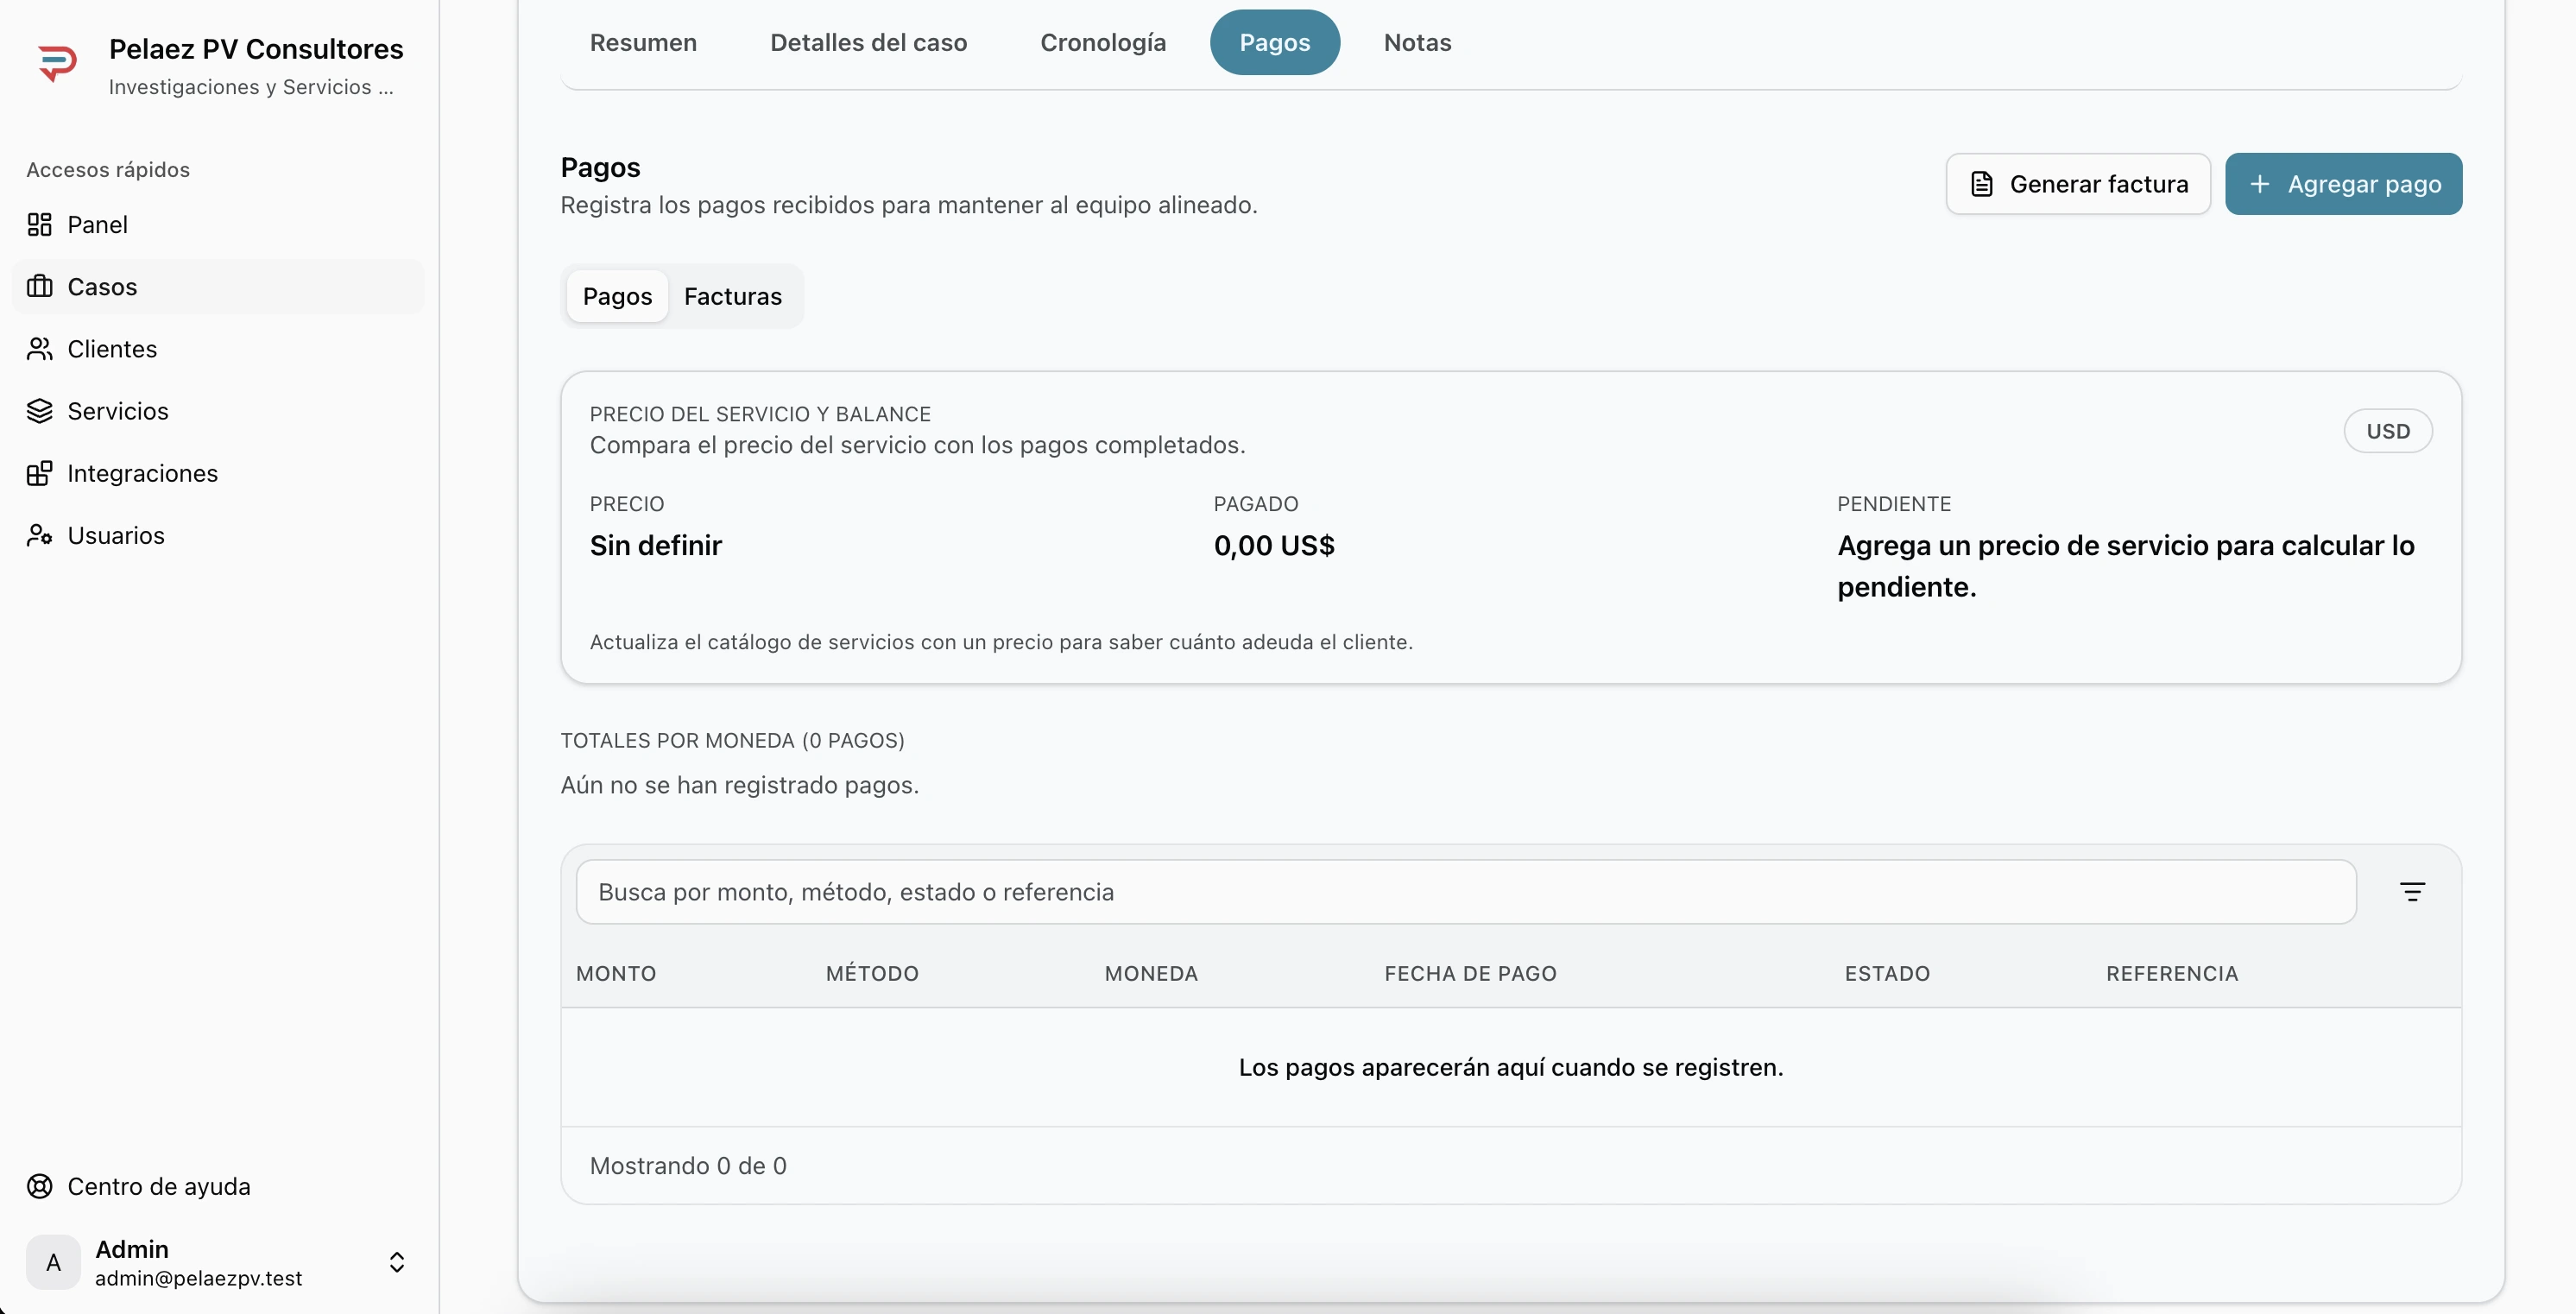Click the document icon inside Generar factura
The image size is (2576, 1314).
[x=1984, y=184]
